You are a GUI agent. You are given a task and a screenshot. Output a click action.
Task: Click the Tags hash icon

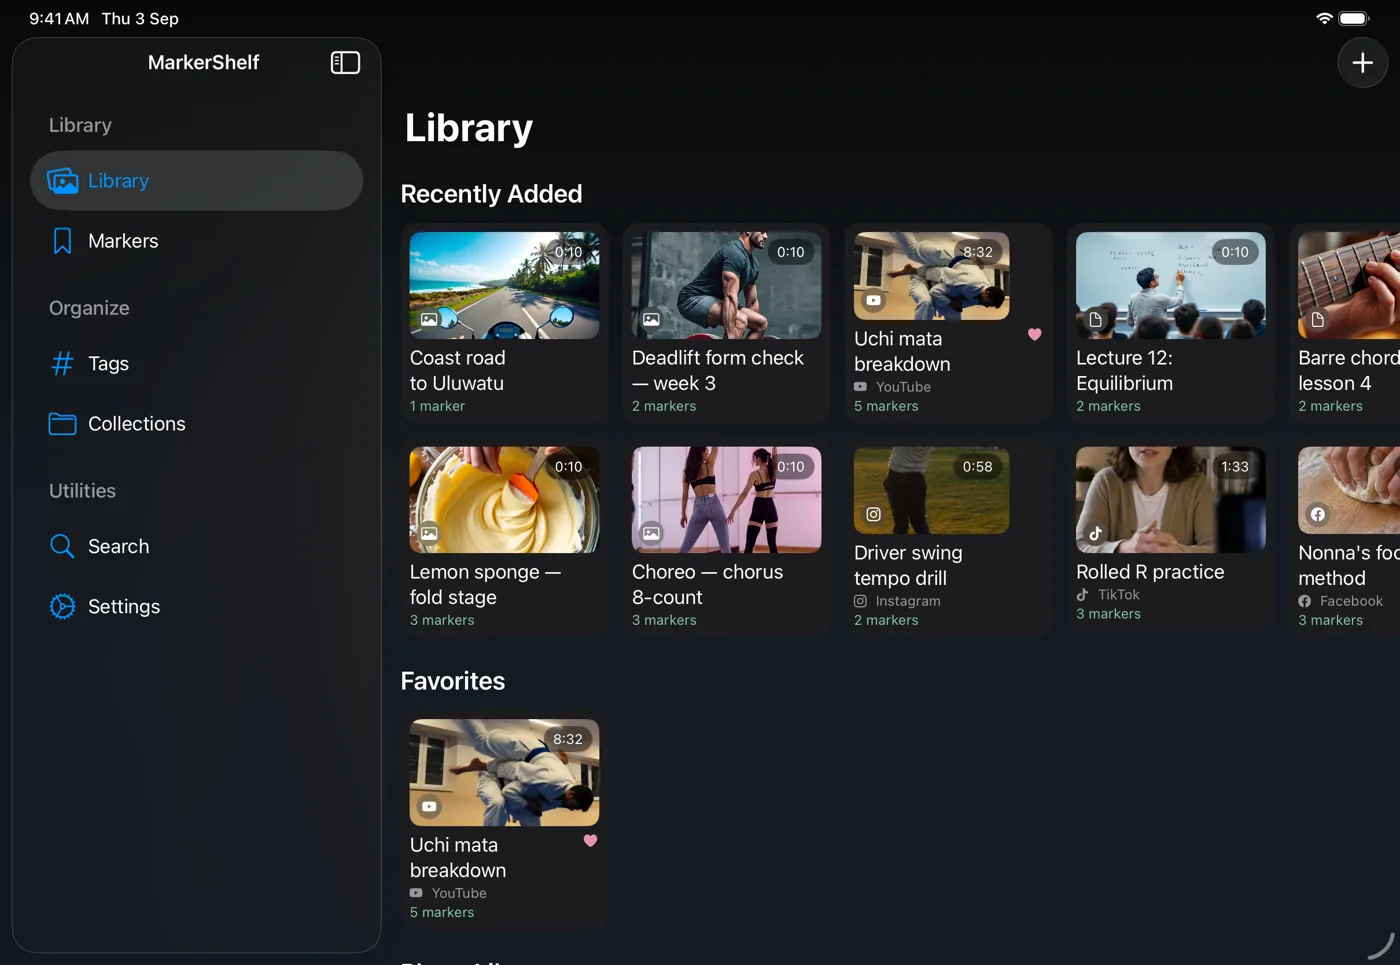pos(62,364)
